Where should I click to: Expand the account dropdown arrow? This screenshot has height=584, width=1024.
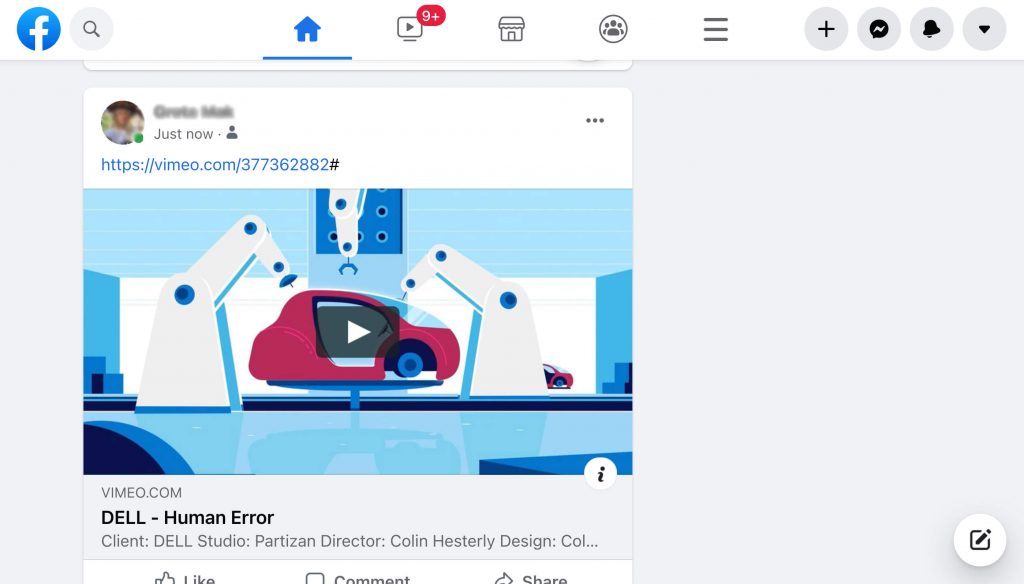984,29
